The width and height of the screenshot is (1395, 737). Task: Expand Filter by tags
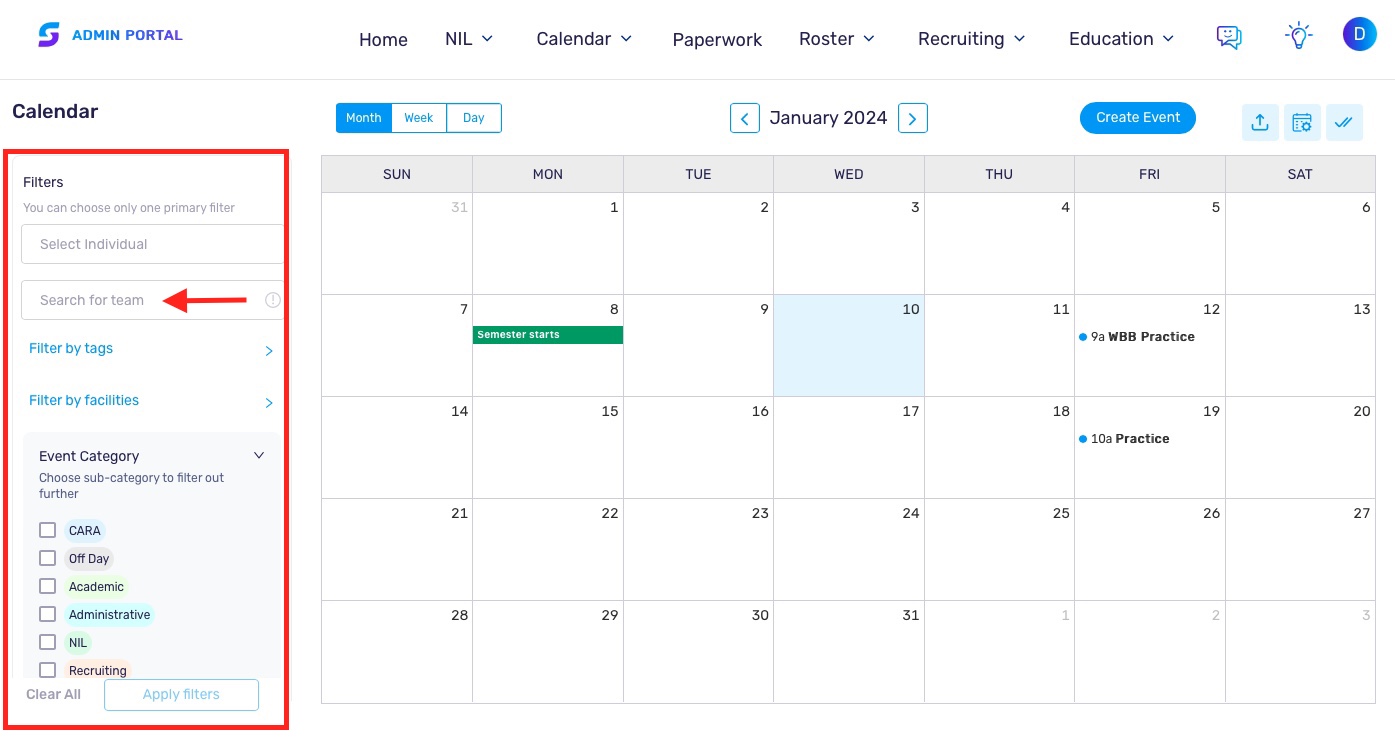151,349
